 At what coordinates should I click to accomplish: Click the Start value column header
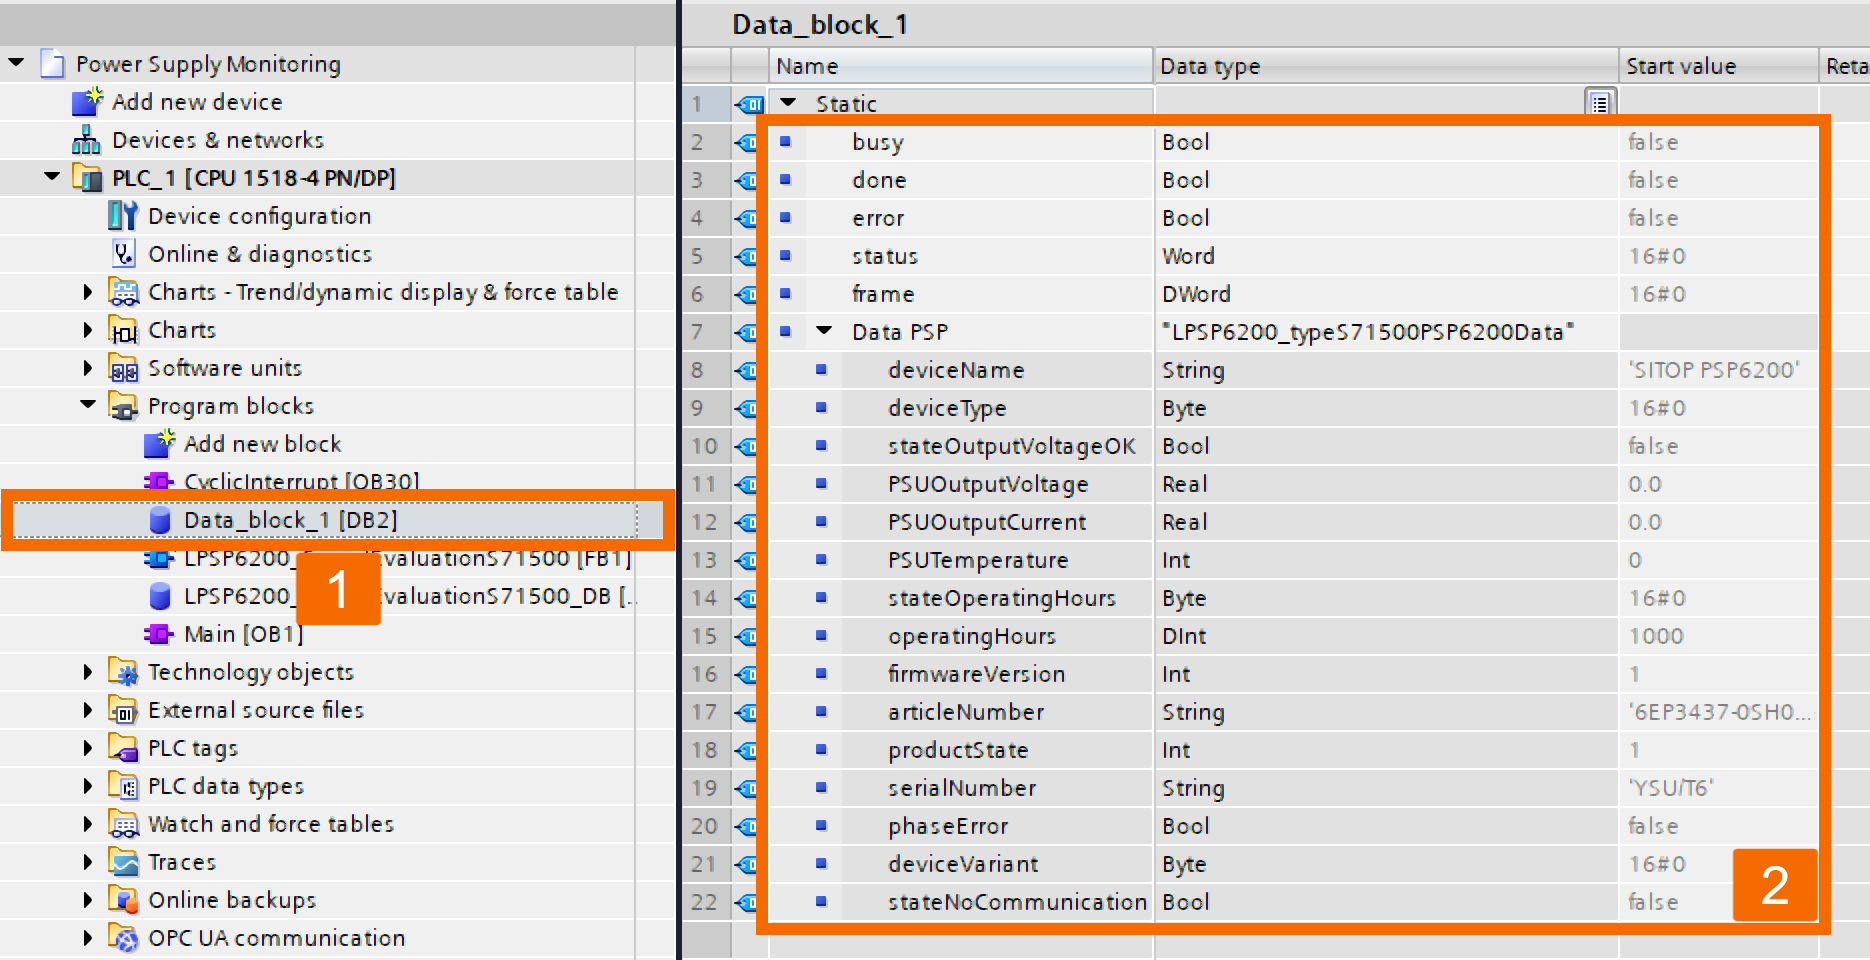pos(1718,66)
